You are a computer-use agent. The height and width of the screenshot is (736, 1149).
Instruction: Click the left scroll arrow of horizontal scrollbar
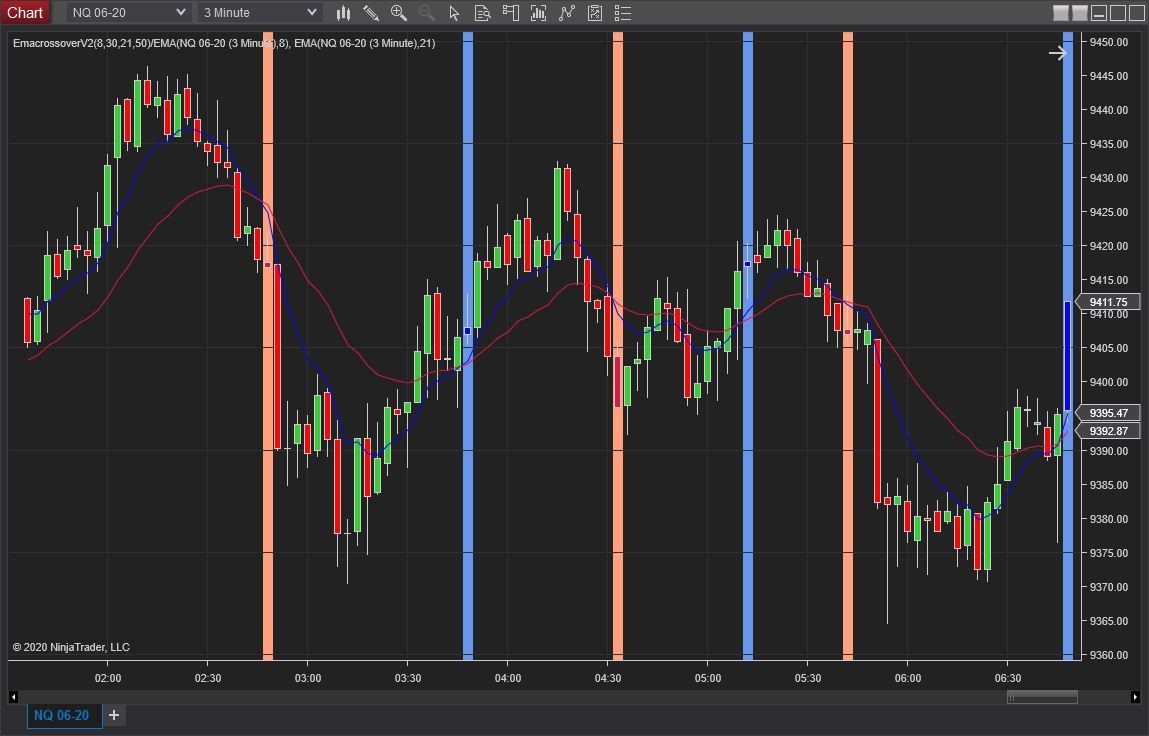(x=12, y=696)
